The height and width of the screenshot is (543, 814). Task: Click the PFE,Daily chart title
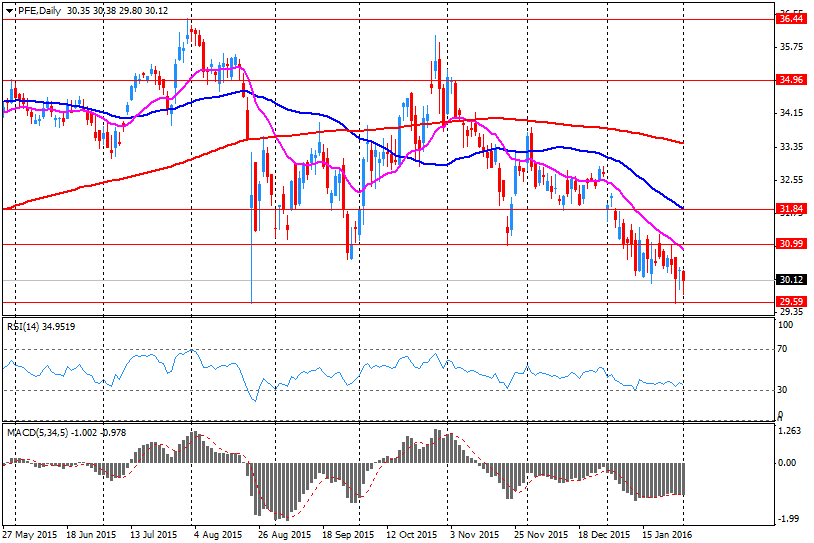[x=39, y=10]
